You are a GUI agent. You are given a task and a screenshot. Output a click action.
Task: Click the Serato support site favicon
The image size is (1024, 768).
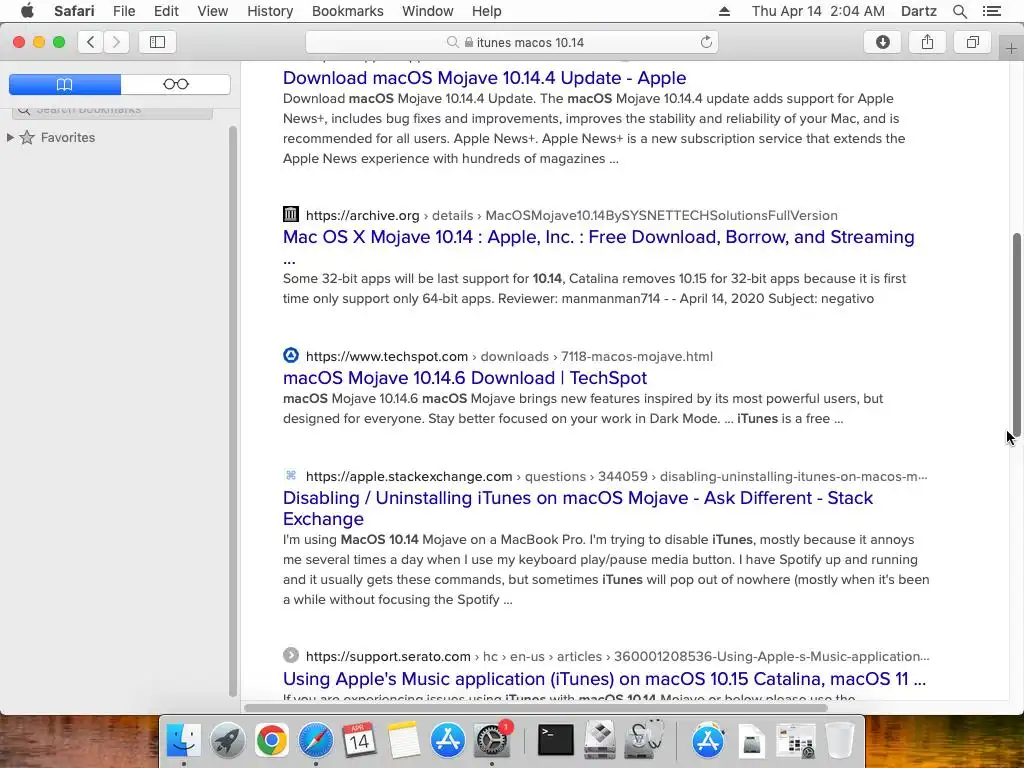(291, 655)
